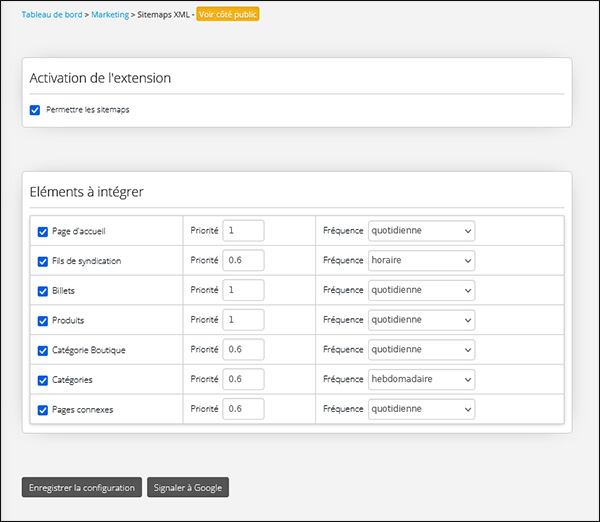Viewport: 600px width, 522px height.
Task: Click the Permettre les sitemaps label
Action: (x=88, y=110)
